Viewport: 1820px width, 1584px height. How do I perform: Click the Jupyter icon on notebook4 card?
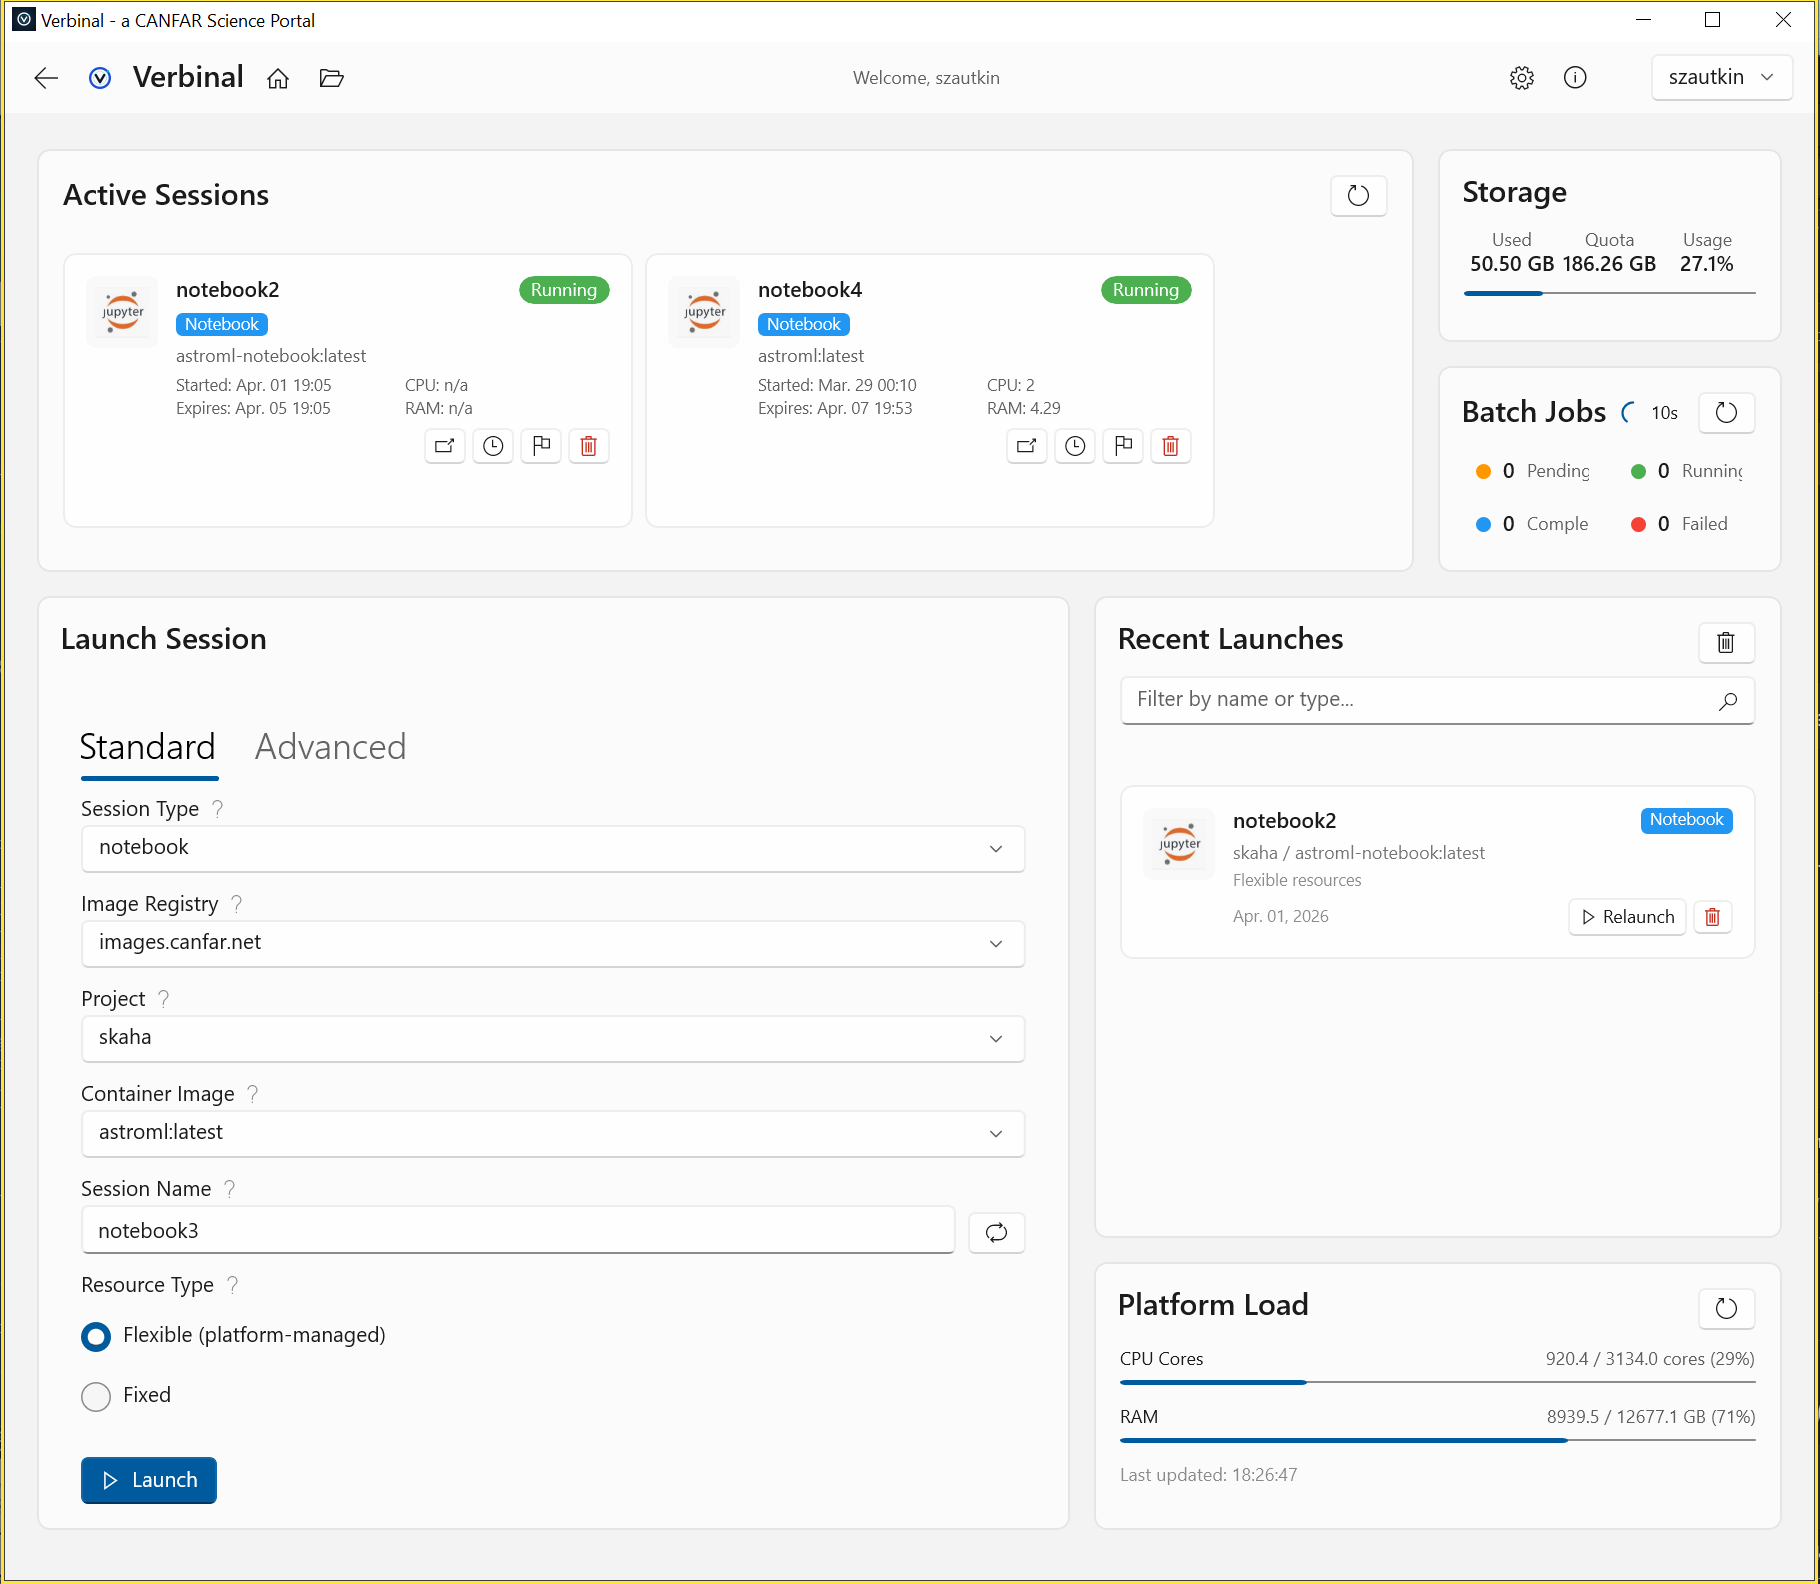pos(704,312)
